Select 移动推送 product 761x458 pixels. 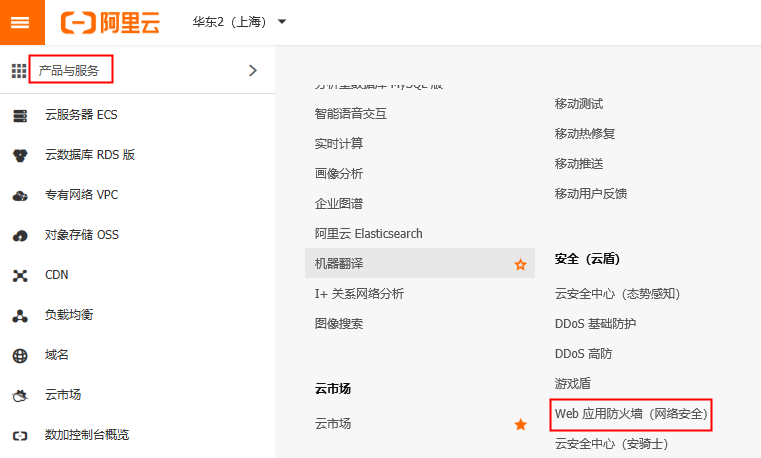[x=579, y=164]
